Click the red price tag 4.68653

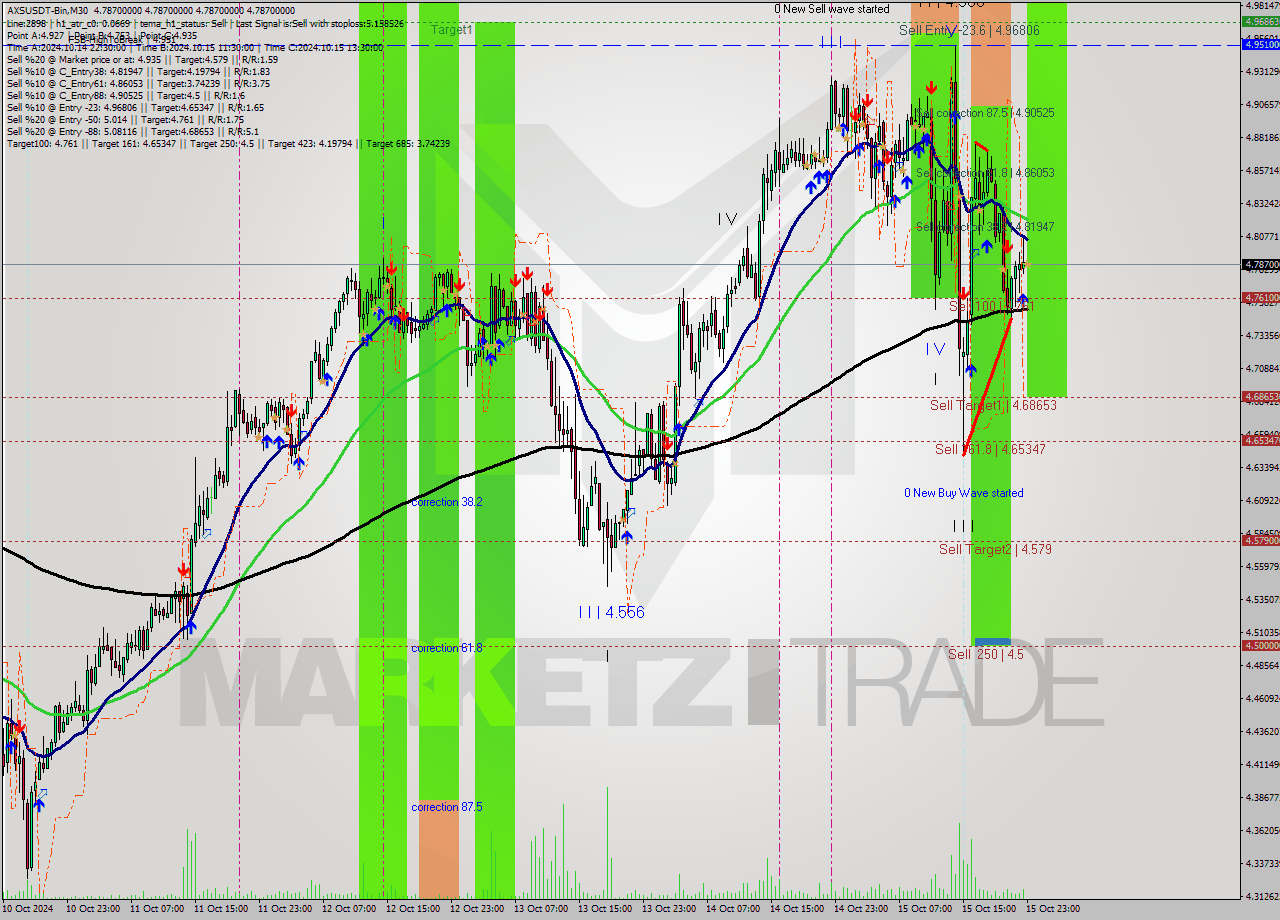click(x=1260, y=397)
